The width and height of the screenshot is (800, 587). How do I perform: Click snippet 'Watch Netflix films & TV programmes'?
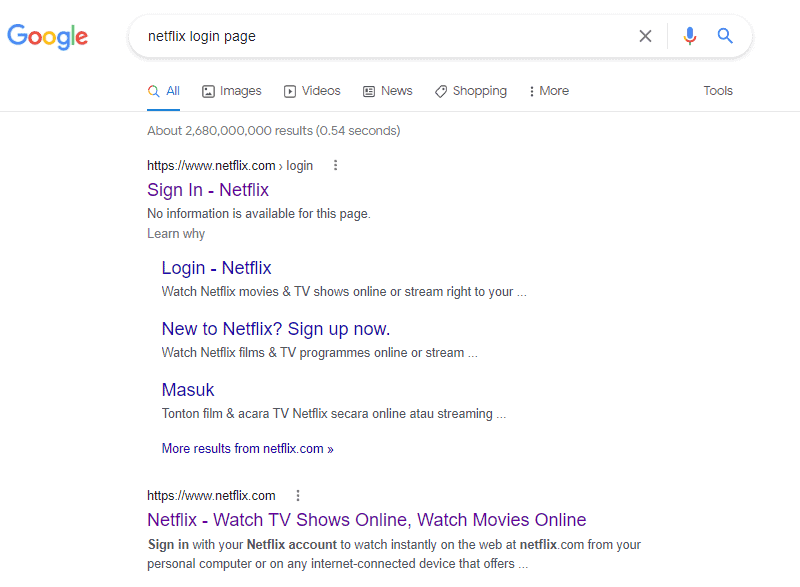pyautogui.click(x=319, y=352)
